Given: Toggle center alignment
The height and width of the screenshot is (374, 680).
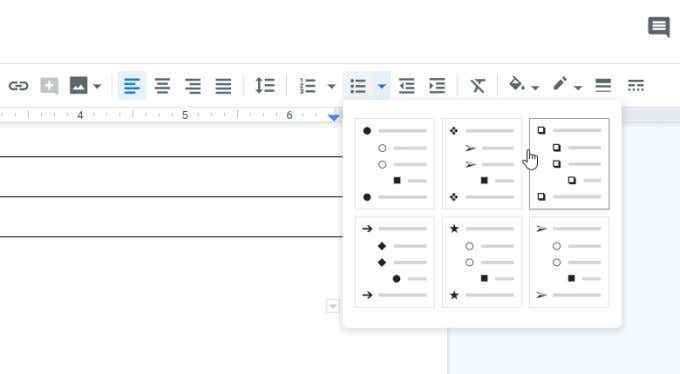Looking at the screenshot, I should [162, 85].
